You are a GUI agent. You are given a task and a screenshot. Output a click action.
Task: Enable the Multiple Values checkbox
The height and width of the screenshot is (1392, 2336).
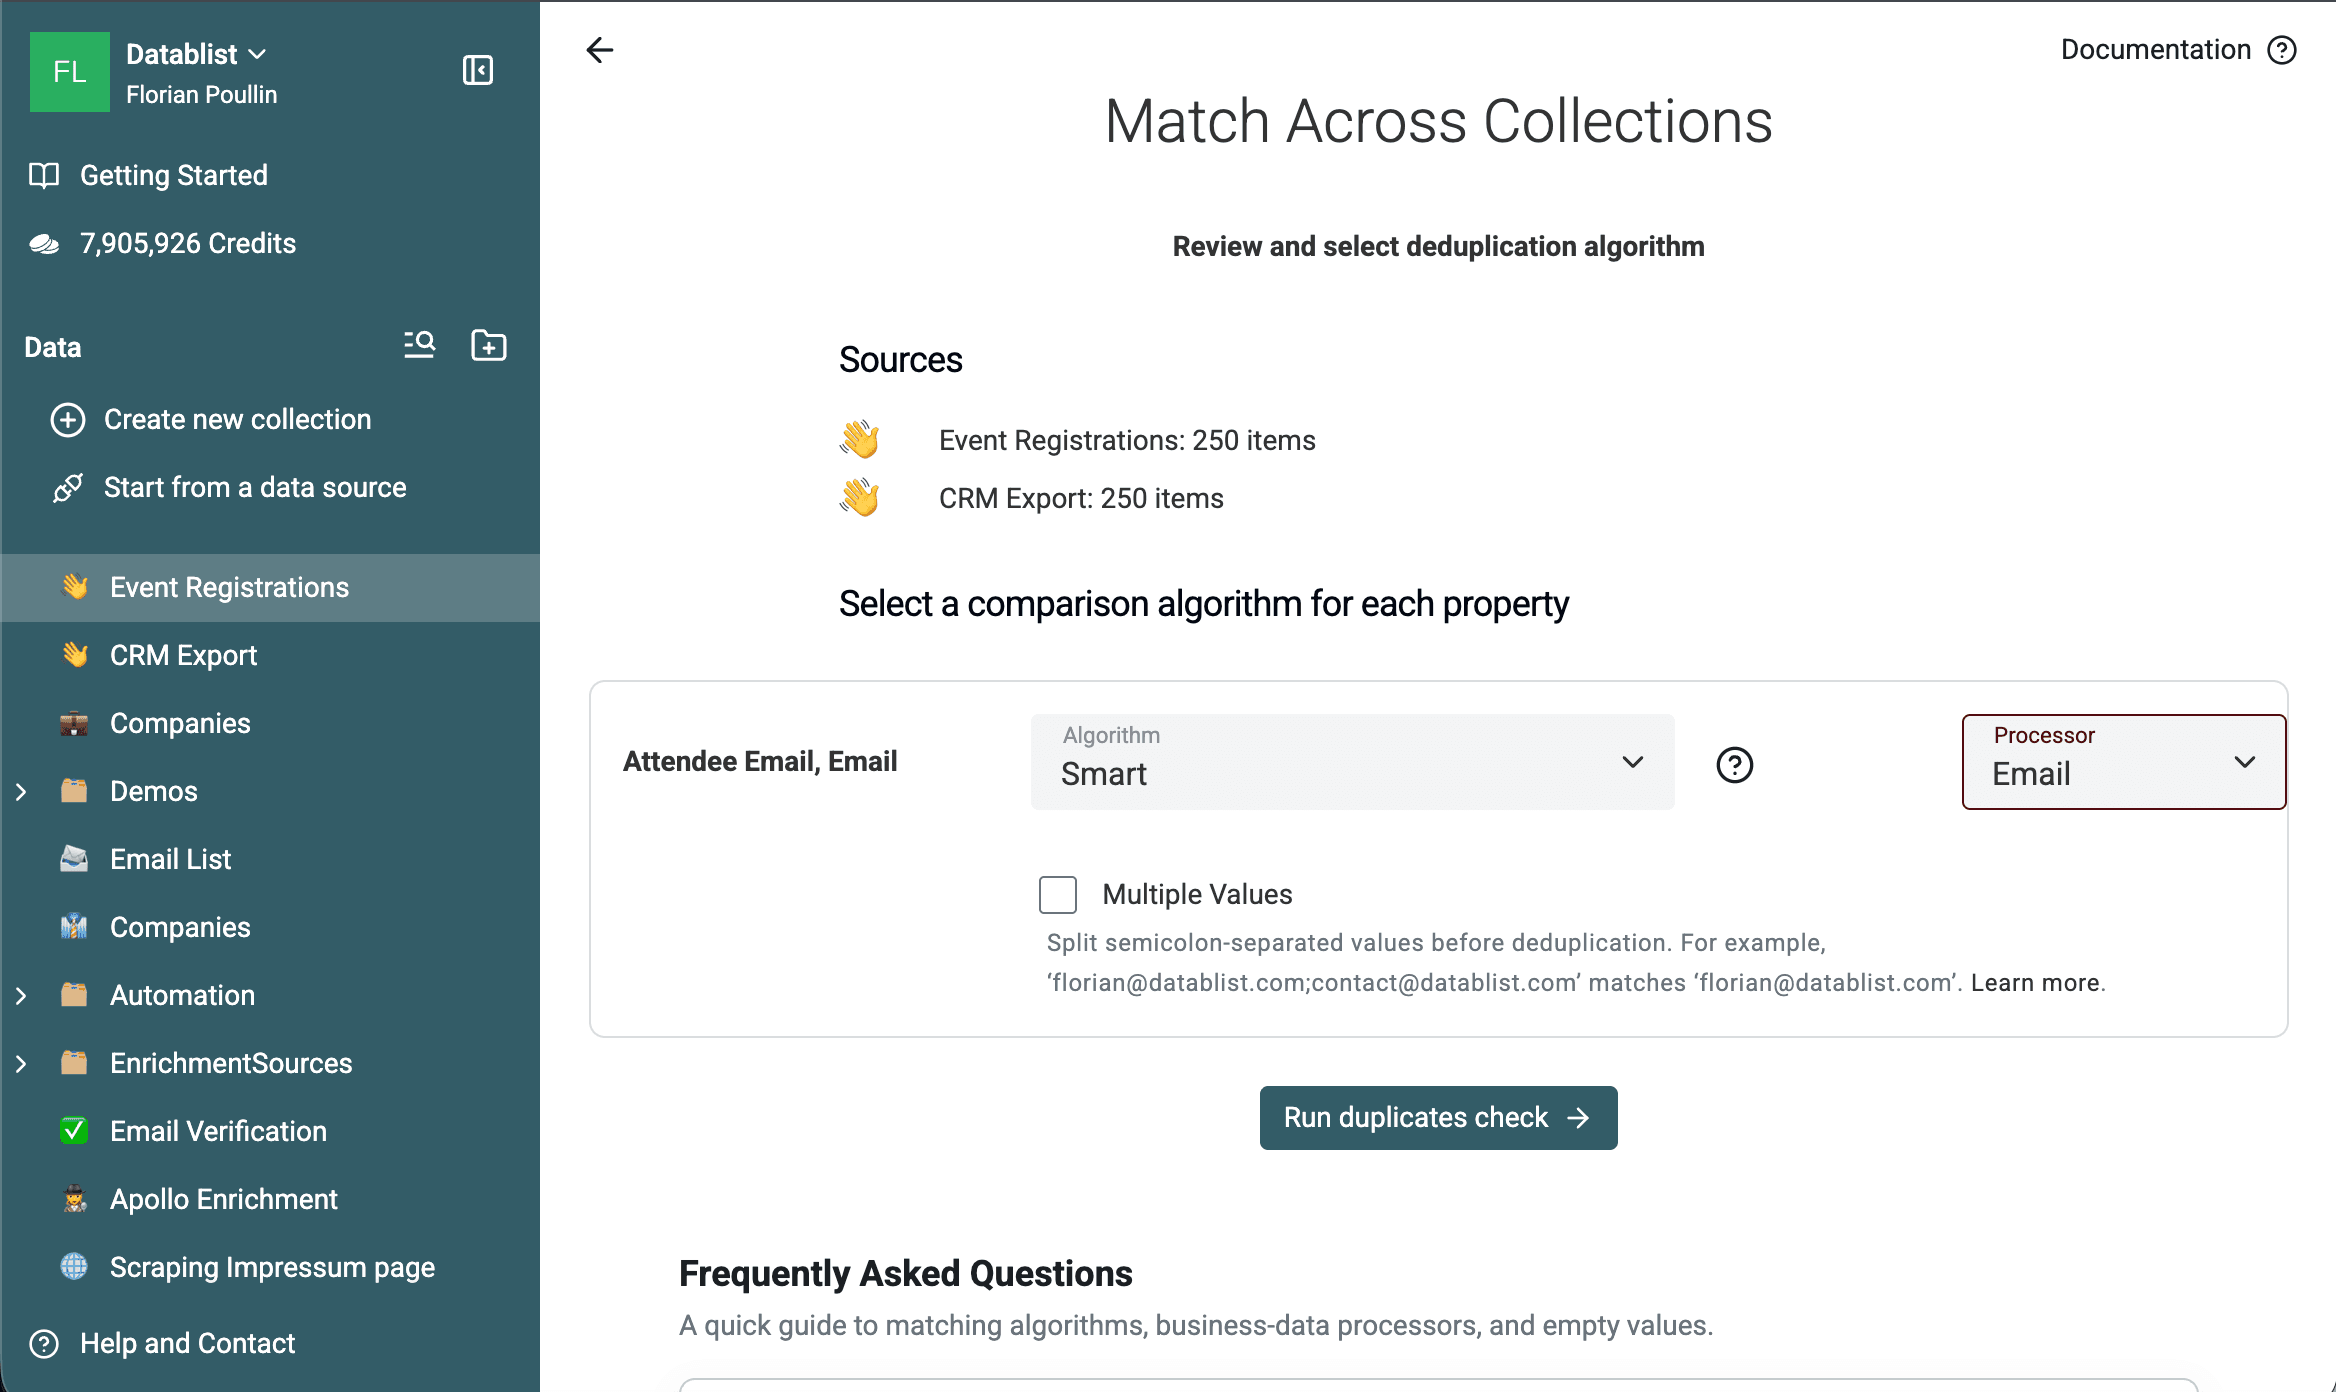[x=1058, y=895]
